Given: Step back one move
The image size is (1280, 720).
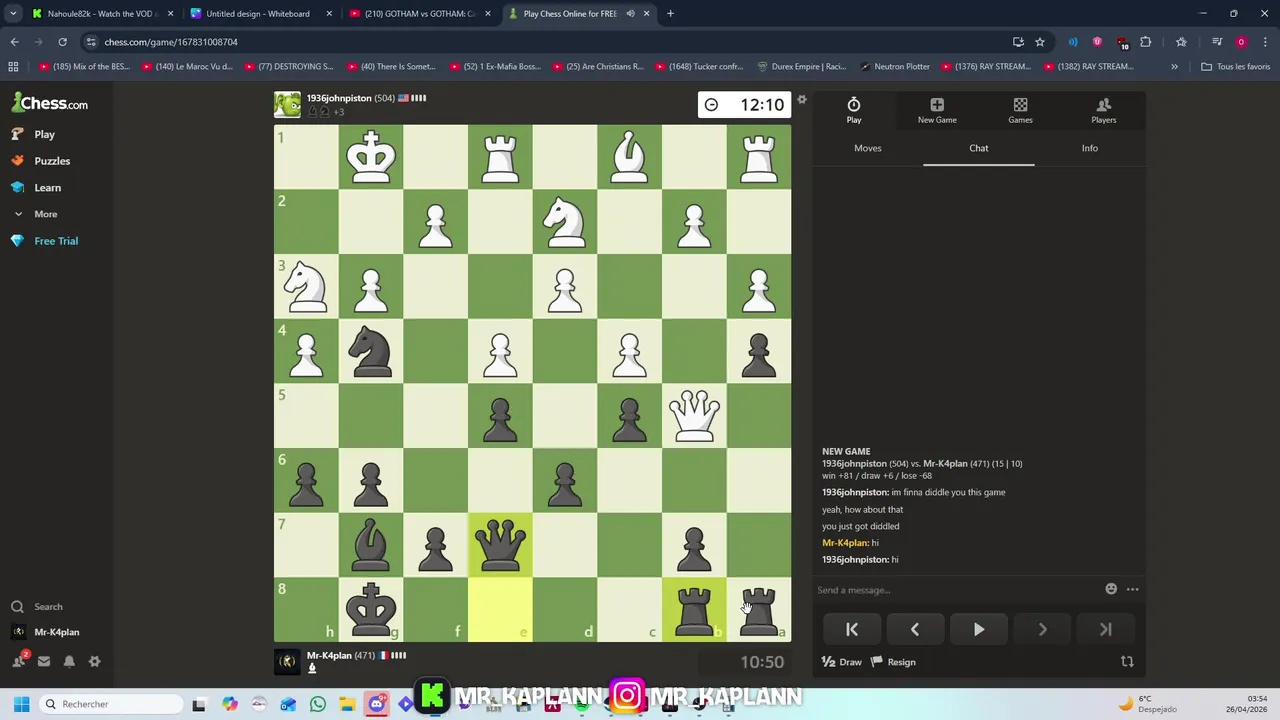Looking at the screenshot, I should pyautogui.click(x=915, y=629).
